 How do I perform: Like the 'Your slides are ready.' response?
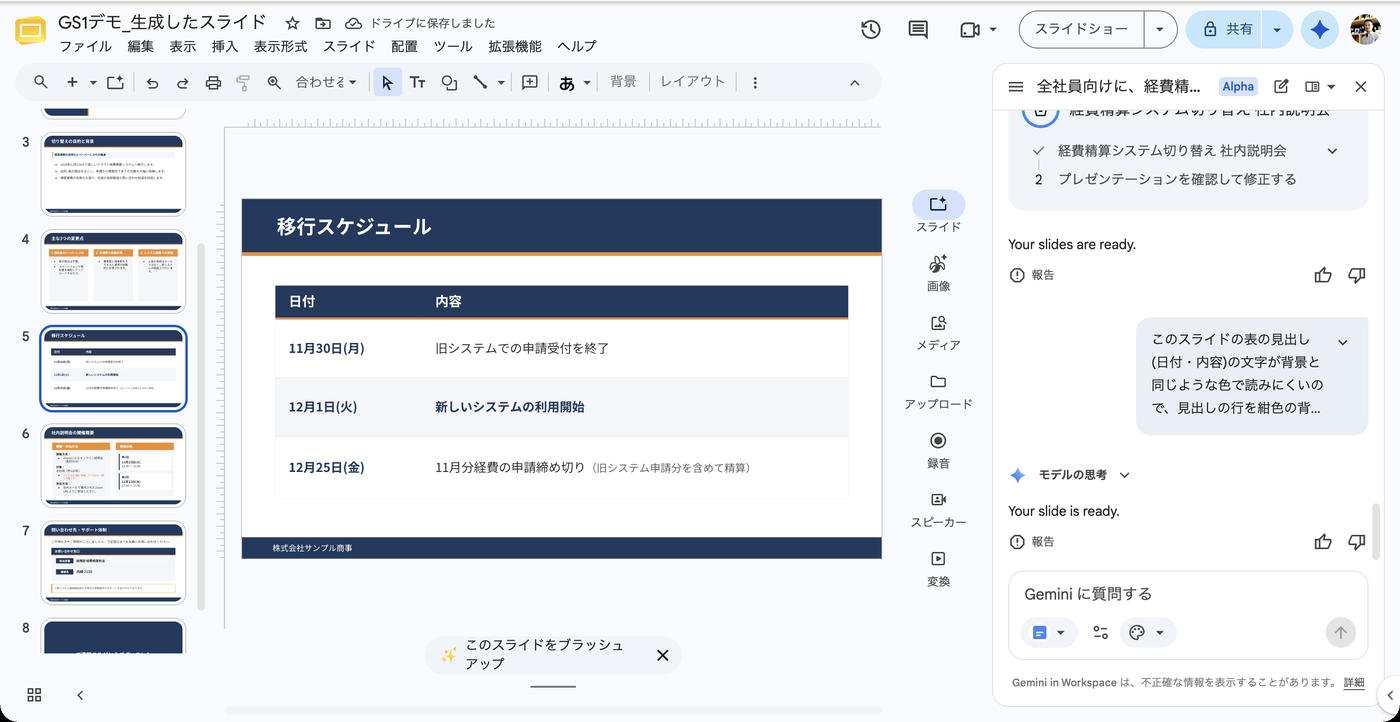1323,275
